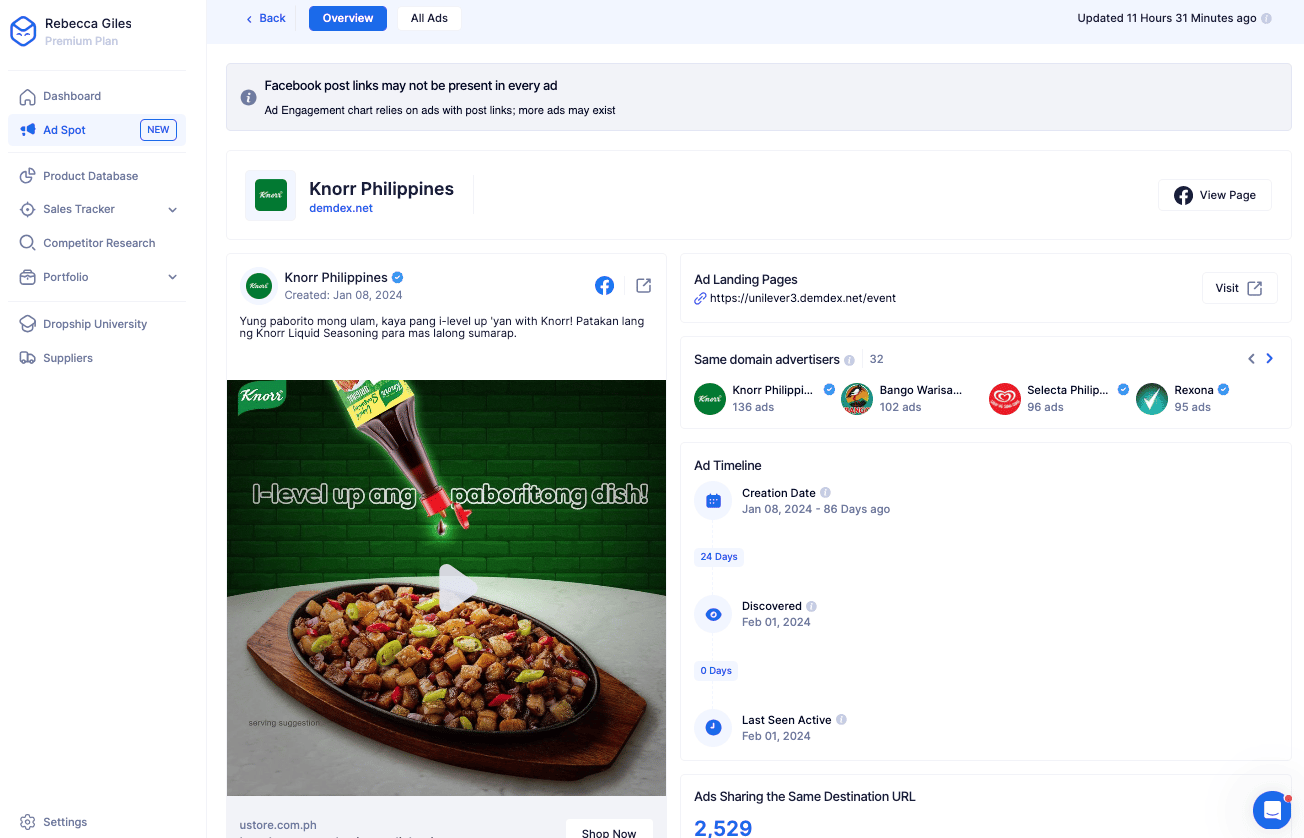Expand the Portfolio sidebar section
This screenshot has width=1304, height=838.
click(x=172, y=277)
